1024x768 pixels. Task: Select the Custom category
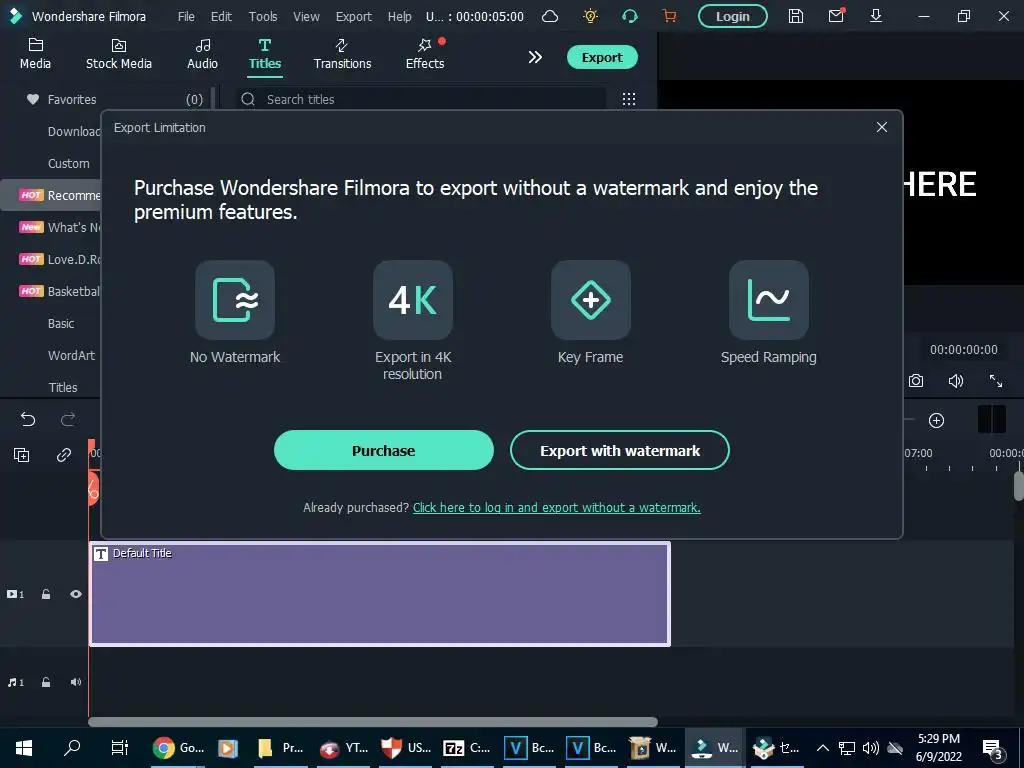pos(69,163)
